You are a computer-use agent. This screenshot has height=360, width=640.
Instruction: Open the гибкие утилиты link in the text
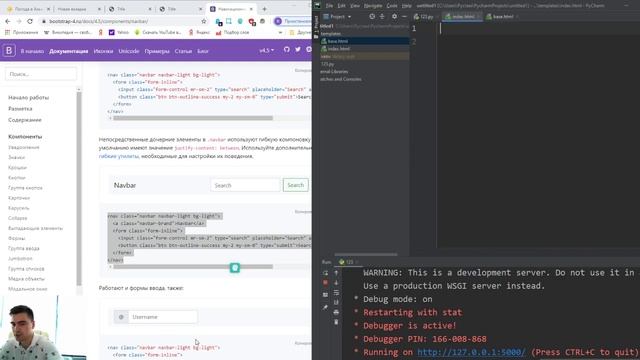tap(119, 156)
